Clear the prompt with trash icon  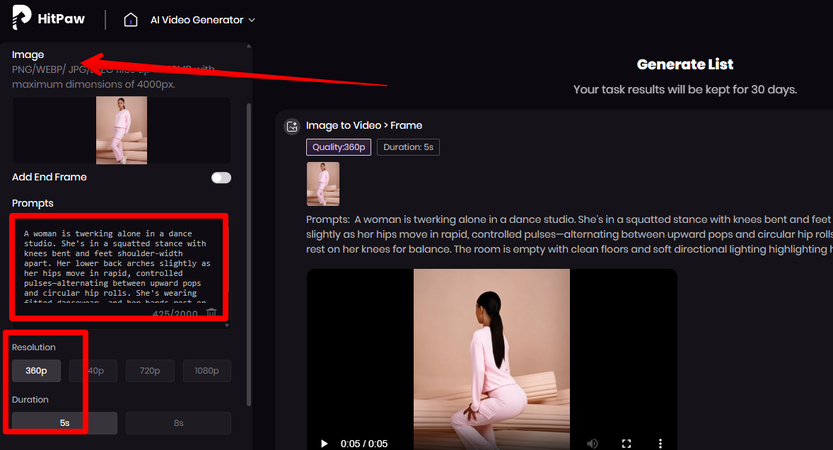tap(211, 312)
